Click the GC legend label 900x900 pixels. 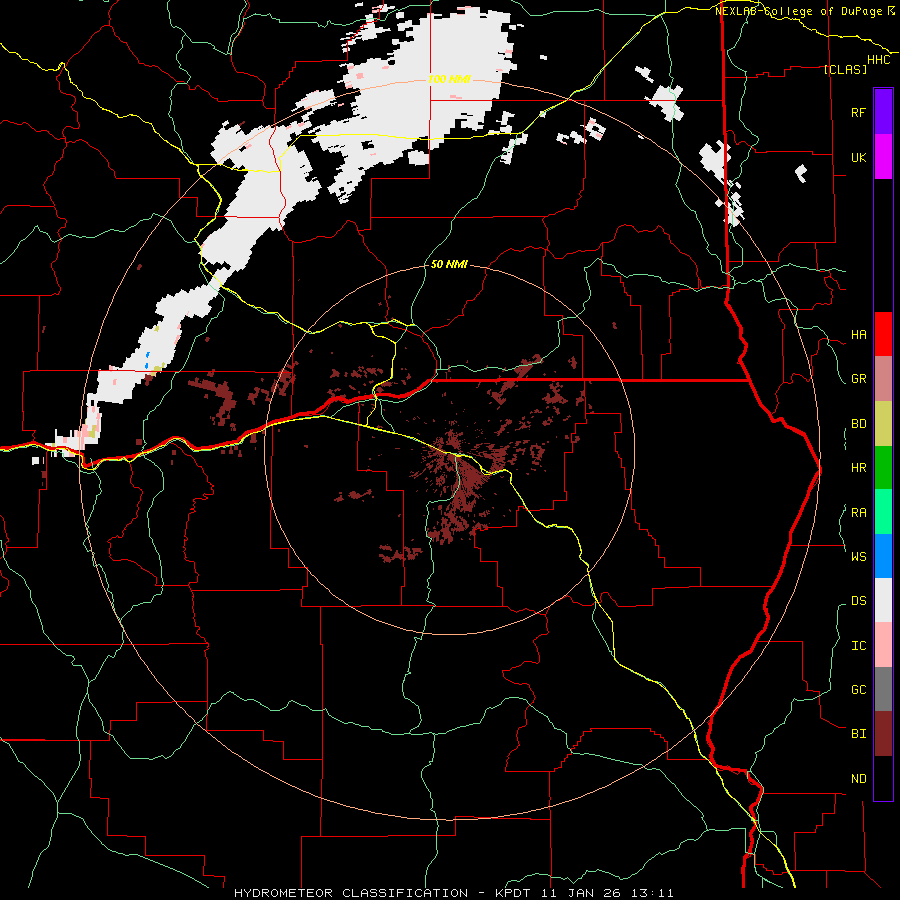tap(858, 689)
